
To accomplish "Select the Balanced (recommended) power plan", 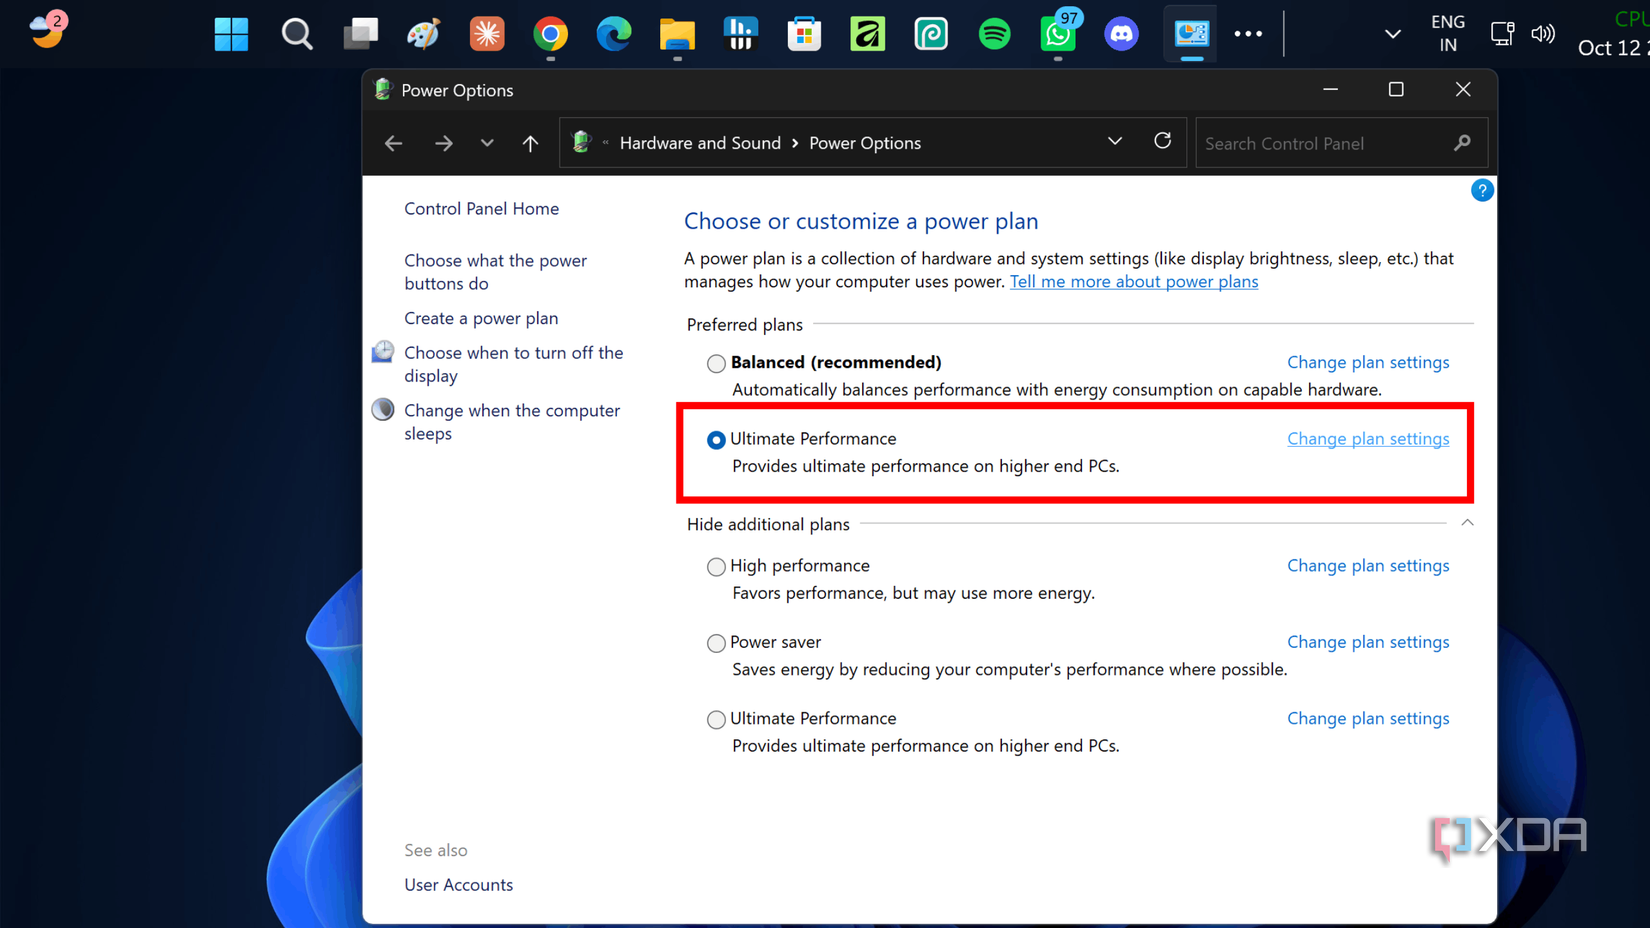I will (716, 363).
